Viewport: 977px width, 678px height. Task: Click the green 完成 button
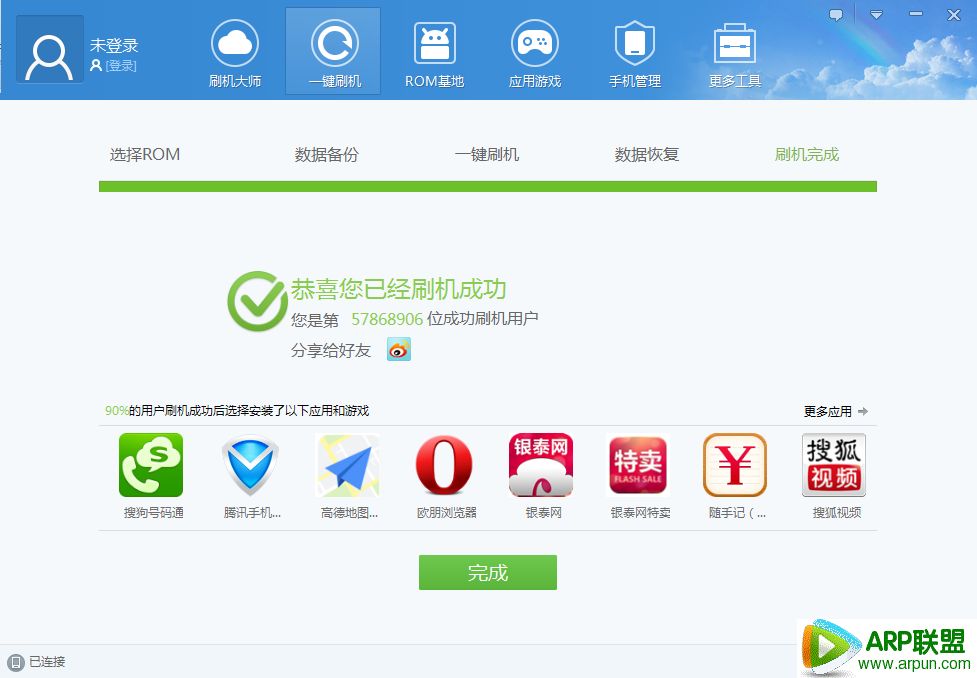click(488, 572)
